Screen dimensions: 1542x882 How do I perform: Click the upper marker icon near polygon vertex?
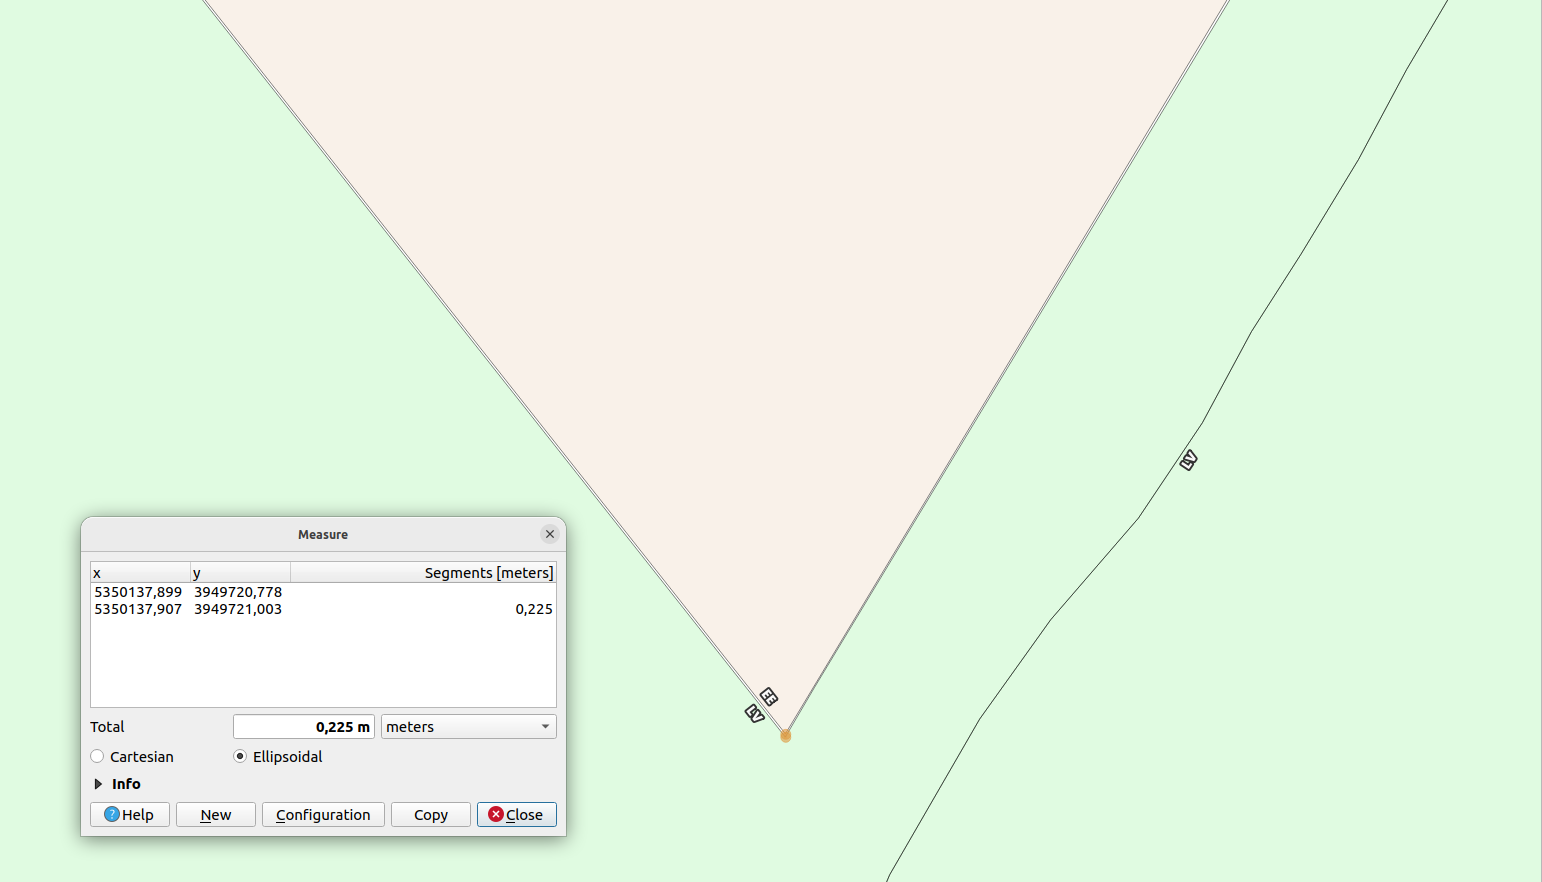coord(768,696)
